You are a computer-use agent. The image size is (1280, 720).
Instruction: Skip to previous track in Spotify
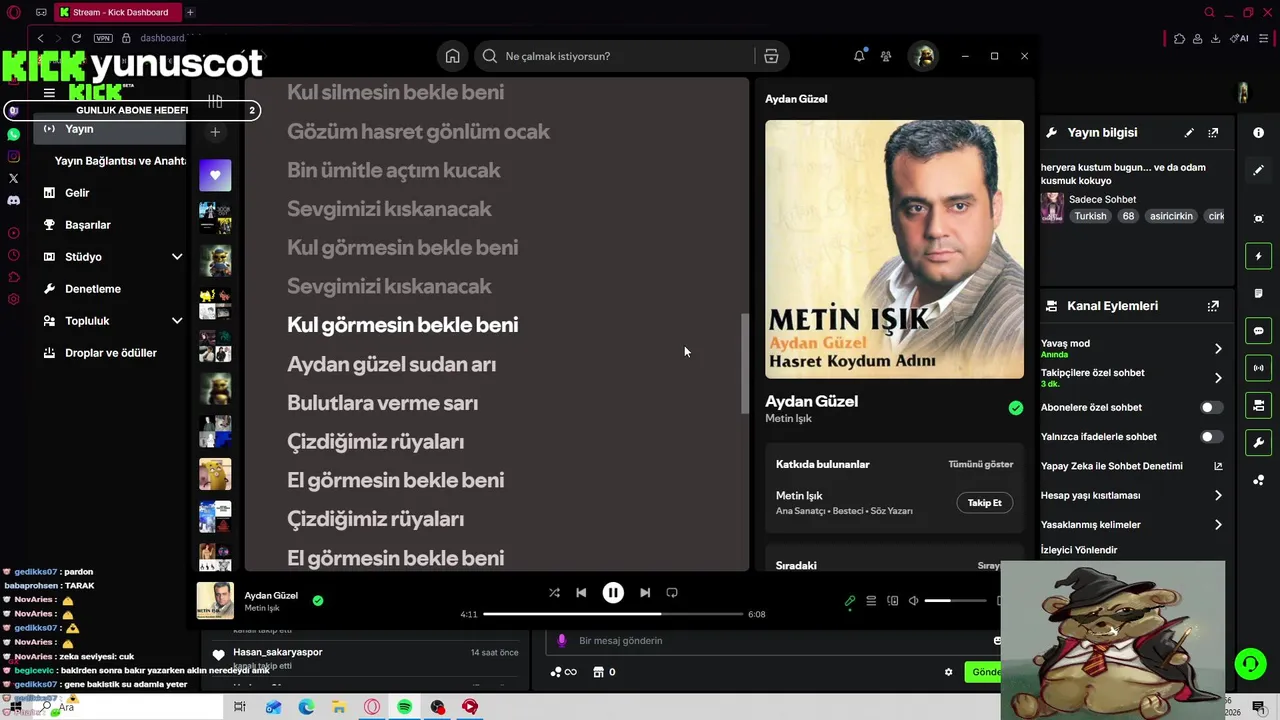[x=581, y=592]
